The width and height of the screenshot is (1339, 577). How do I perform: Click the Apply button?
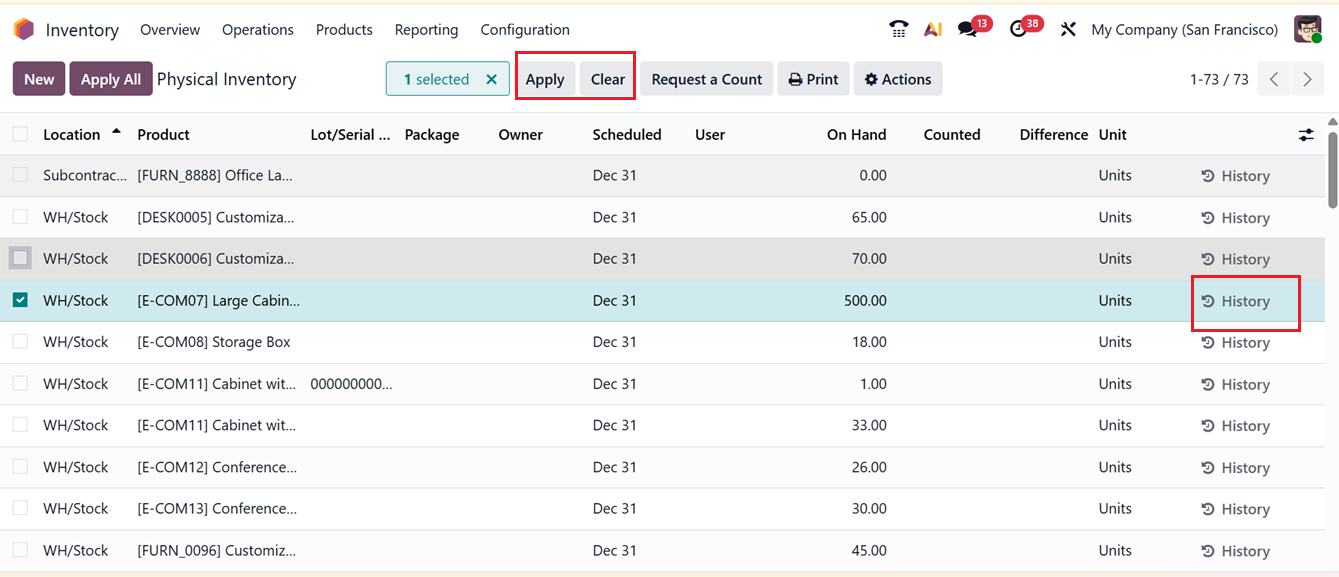click(546, 77)
